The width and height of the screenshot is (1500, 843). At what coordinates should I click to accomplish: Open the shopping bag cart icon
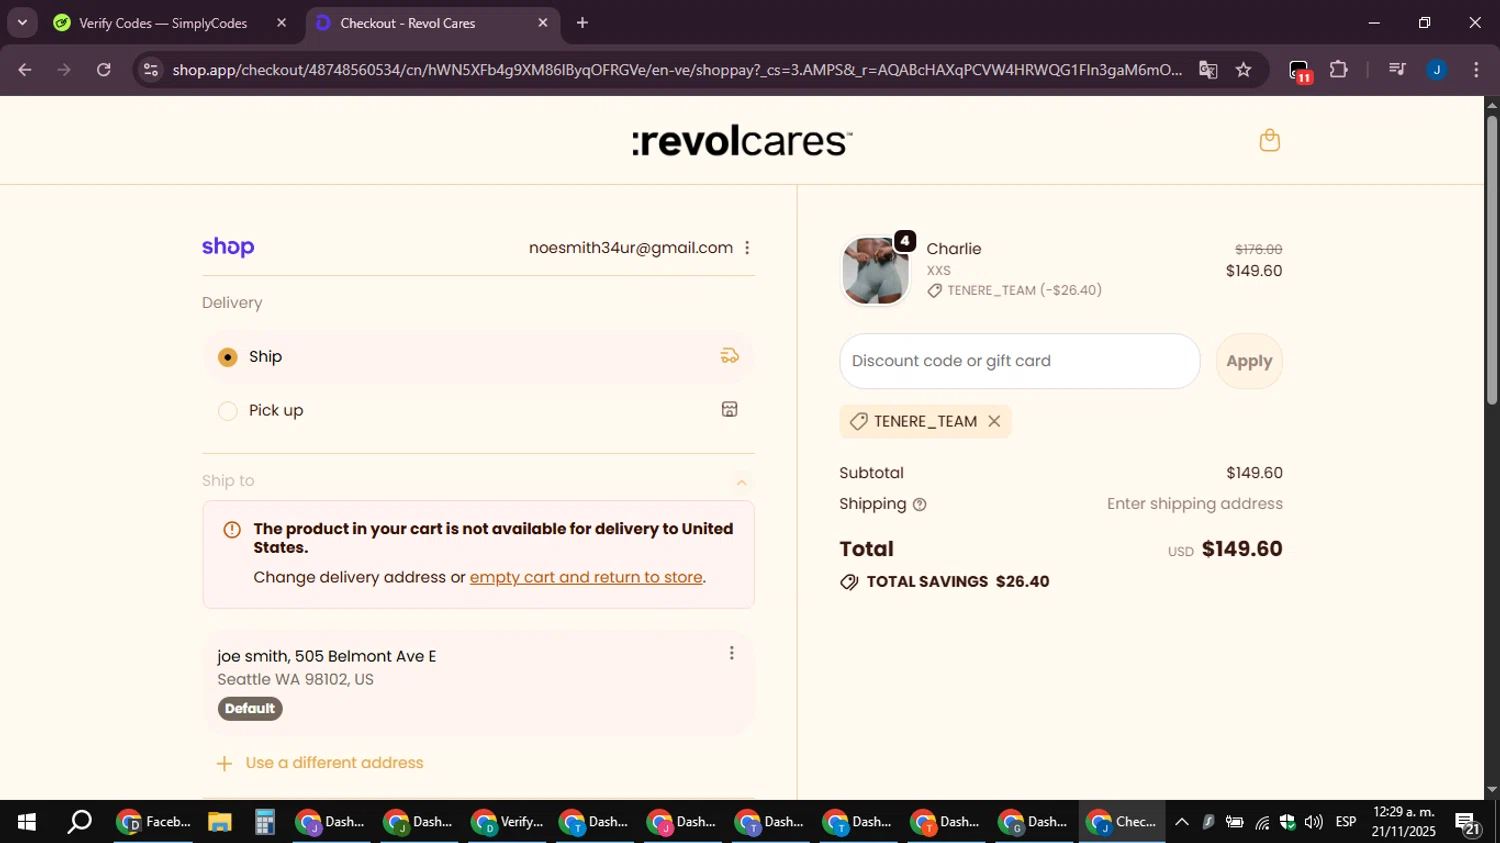coord(1270,141)
